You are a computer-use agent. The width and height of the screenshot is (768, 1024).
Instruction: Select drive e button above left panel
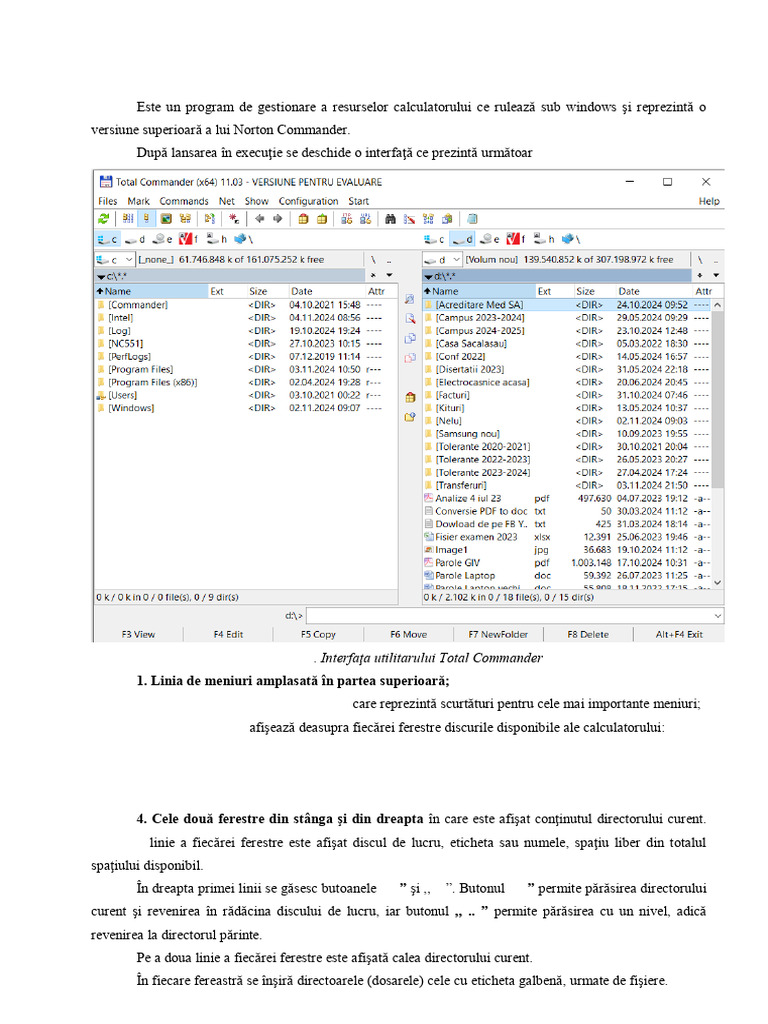(x=163, y=240)
